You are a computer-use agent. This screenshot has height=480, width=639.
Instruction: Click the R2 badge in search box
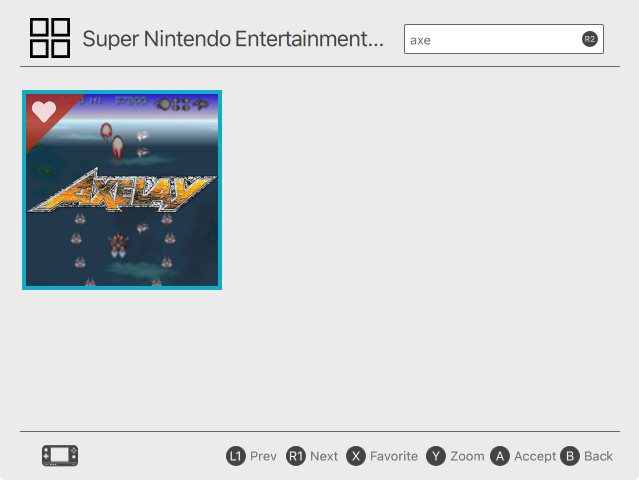pos(589,39)
